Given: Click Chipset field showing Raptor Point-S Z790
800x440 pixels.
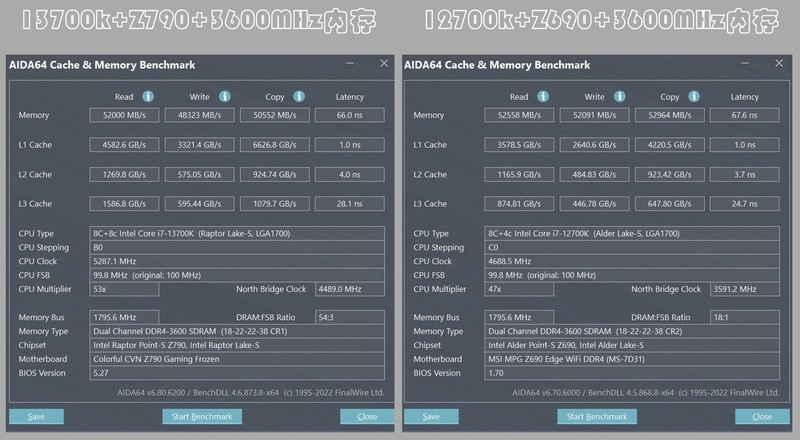Looking at the screenshot, I should [x=237, y=345].
